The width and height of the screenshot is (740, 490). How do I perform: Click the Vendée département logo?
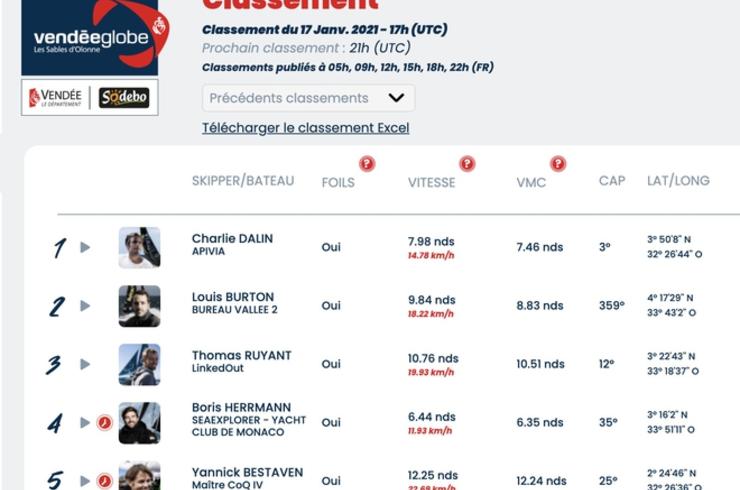tap(55, 98)
